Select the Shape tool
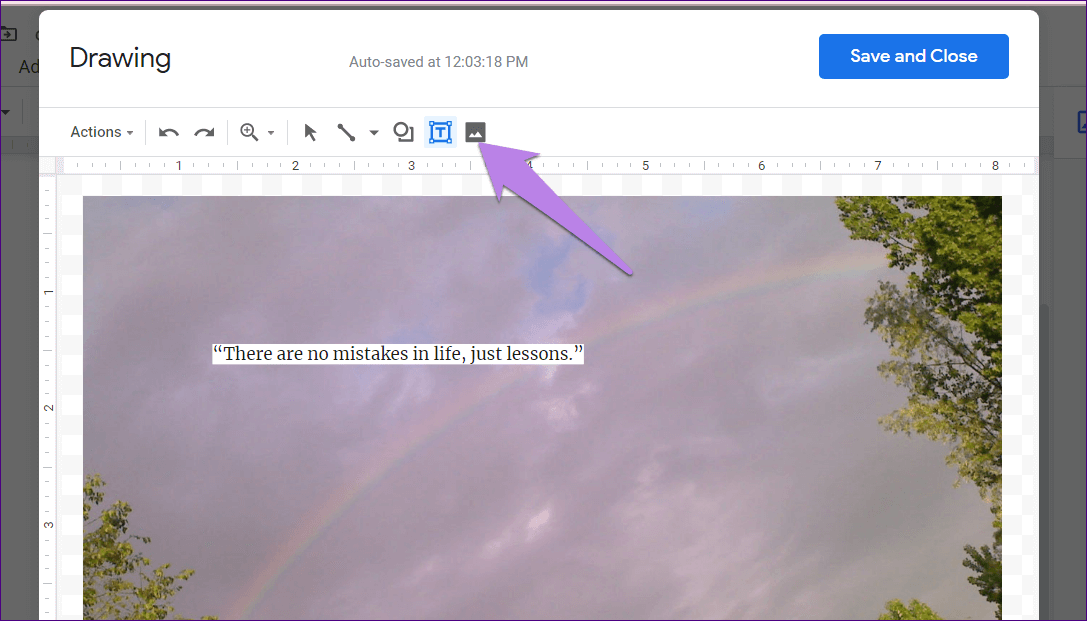This screenshot has width=1087, height=621. (x=403, y=132)
